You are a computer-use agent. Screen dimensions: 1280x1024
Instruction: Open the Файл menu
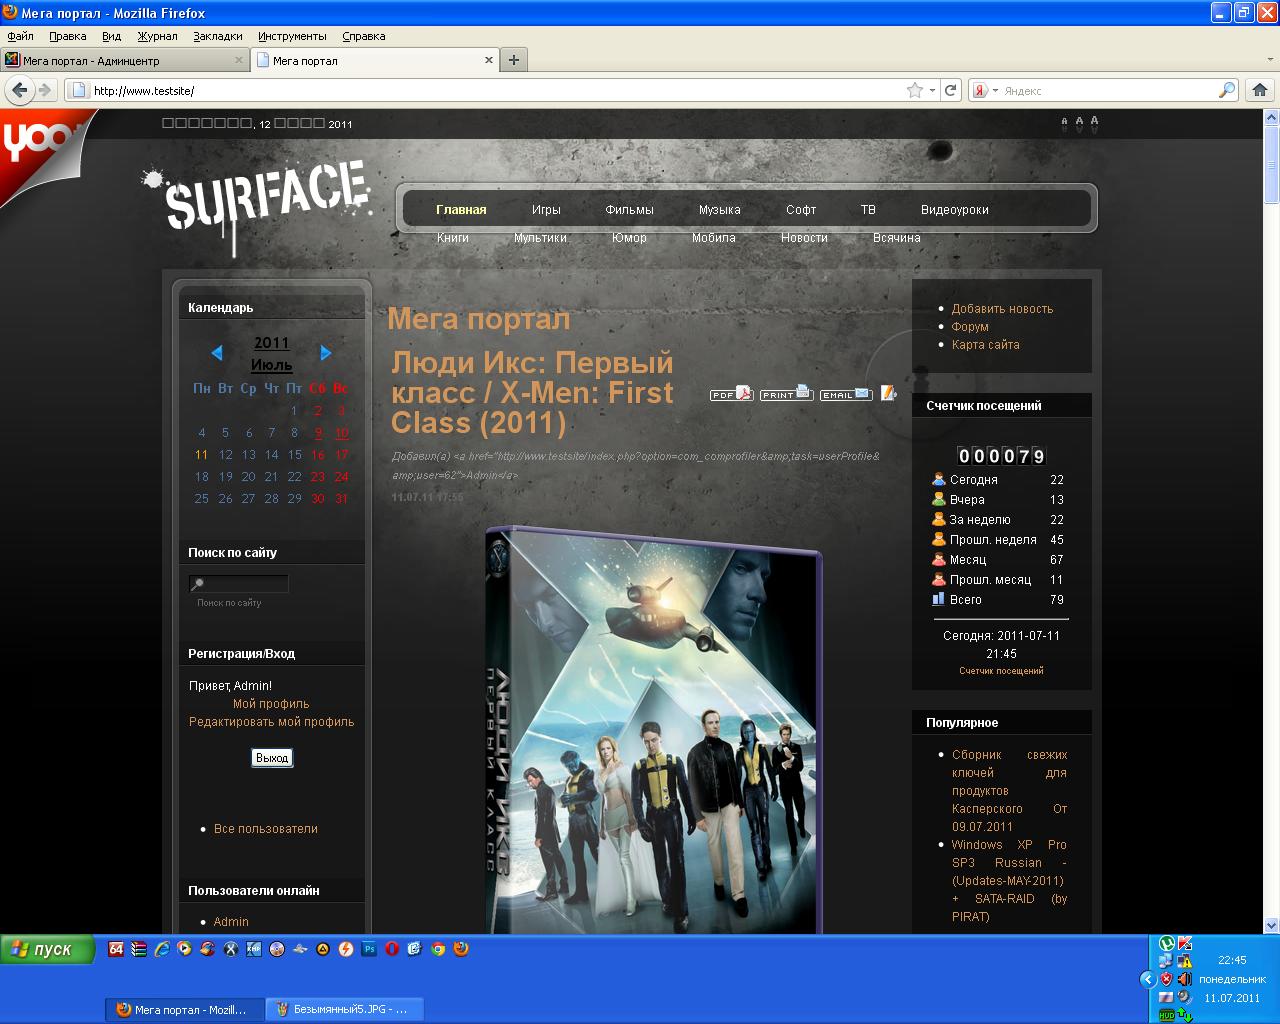(20, 36)
